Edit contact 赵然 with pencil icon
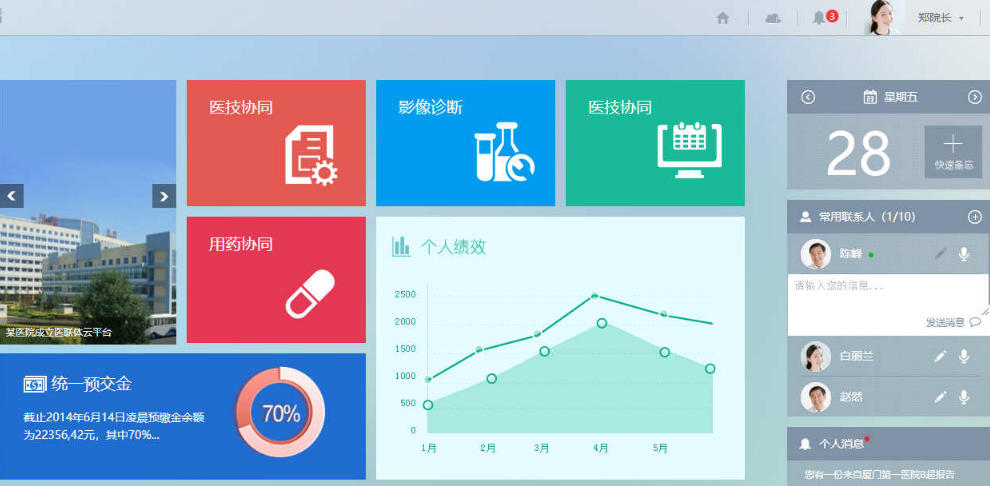 tap(941, 397)
